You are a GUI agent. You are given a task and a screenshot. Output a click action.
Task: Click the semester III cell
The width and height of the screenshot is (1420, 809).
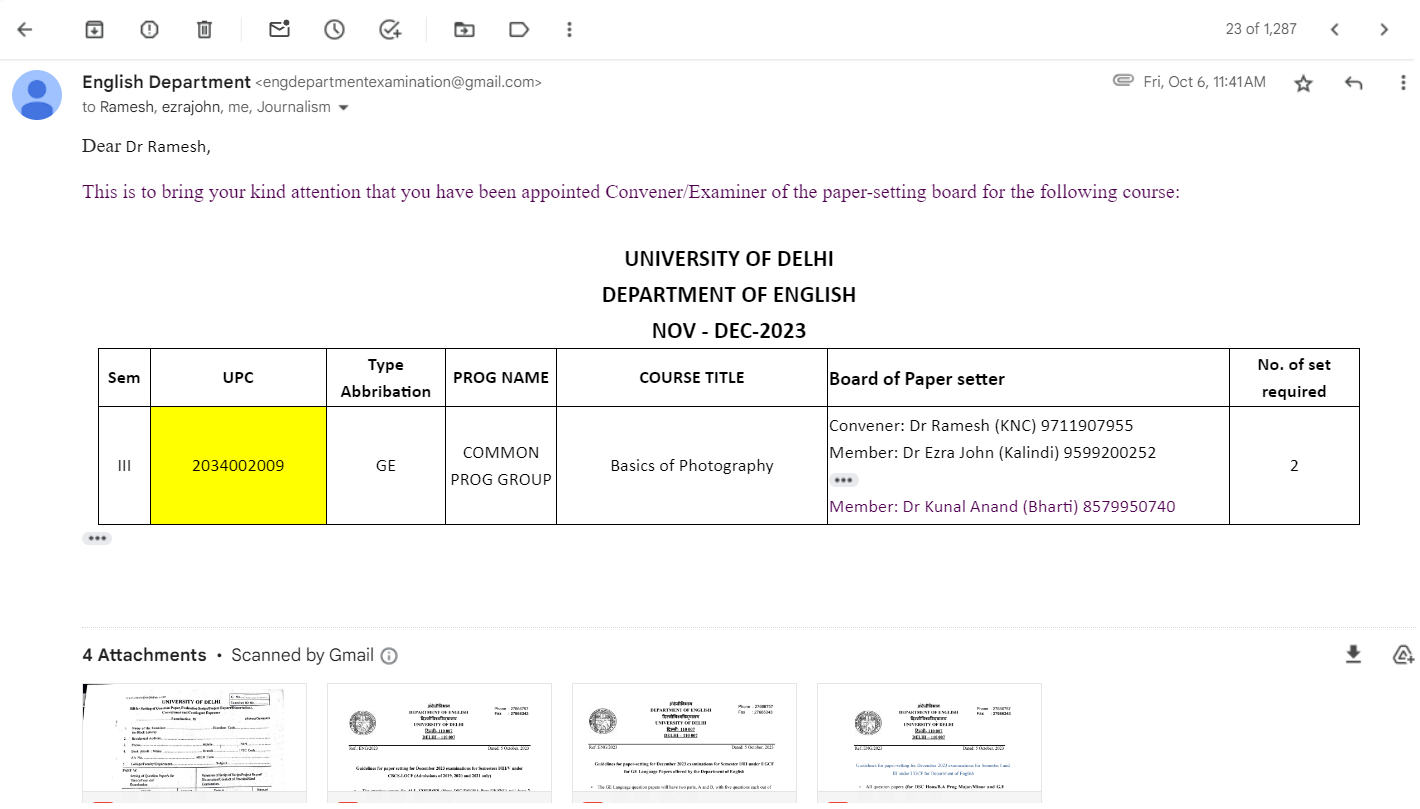coord(124,465)
